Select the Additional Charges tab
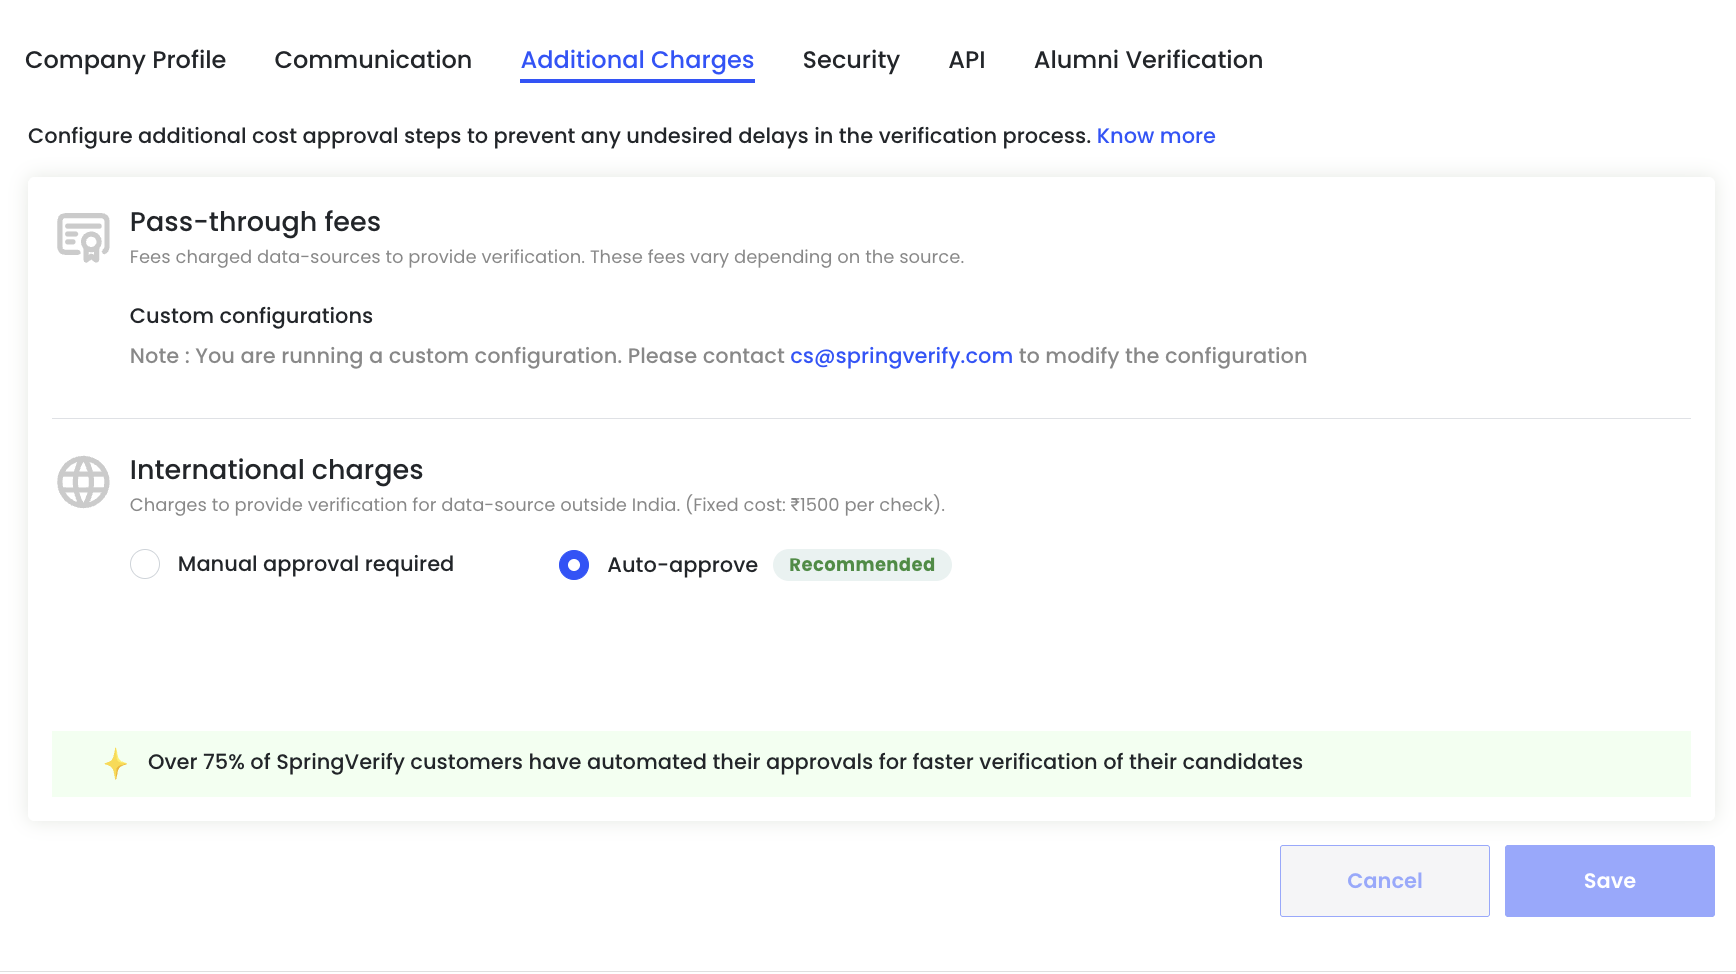This screenshot has width=1736, height=974. tap(637, 60)
